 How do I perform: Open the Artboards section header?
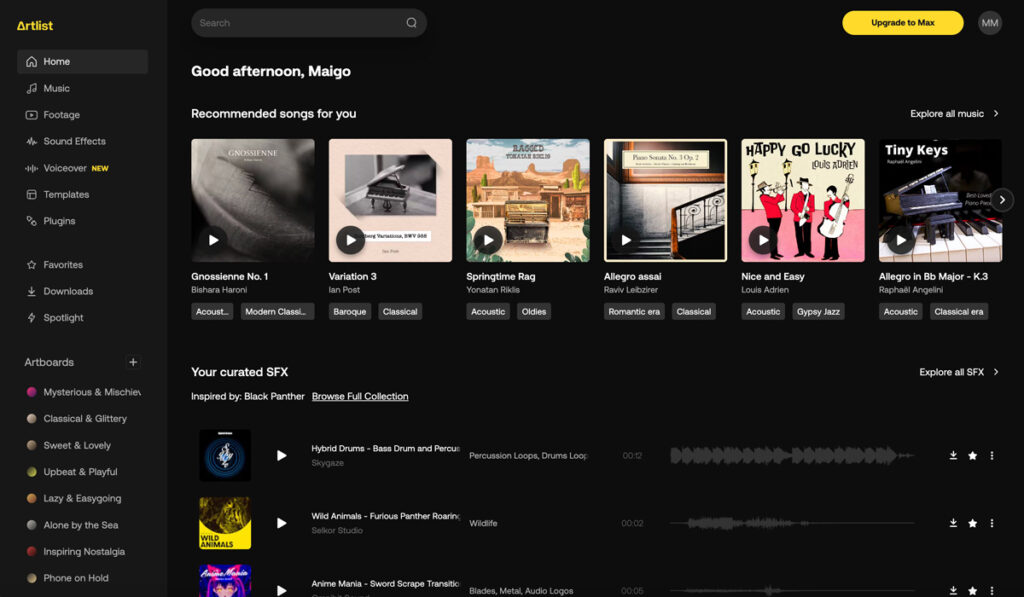(x=49, y=362)
